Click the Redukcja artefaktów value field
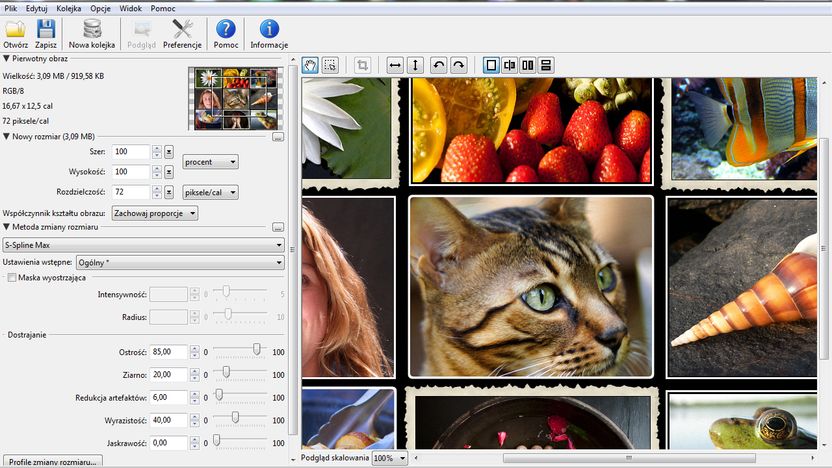The height and width of the screenshot is (468, 832). (169, 397)
